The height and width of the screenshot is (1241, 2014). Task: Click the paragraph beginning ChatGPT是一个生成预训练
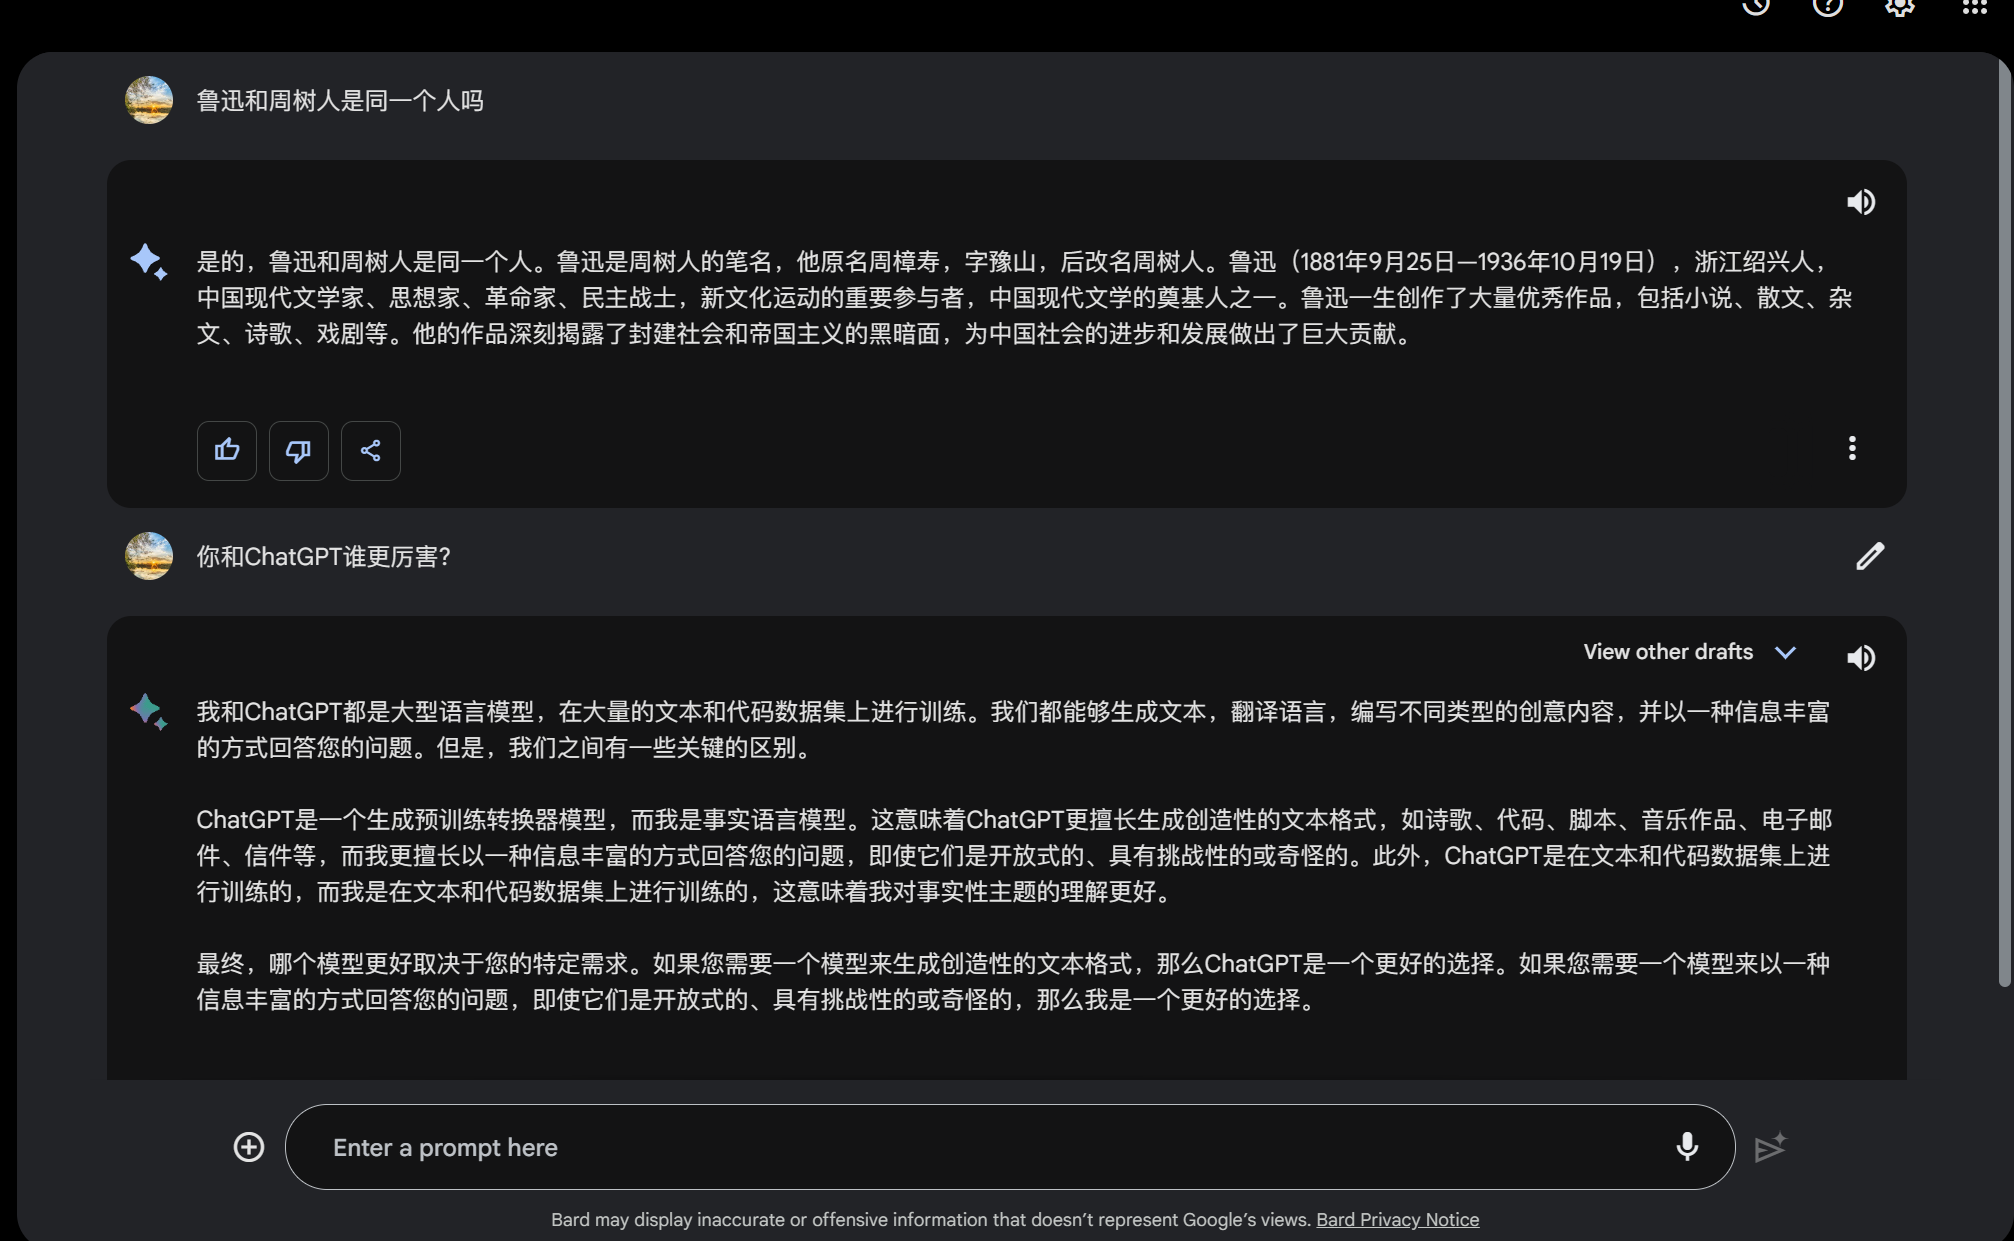click(1013, 856)
